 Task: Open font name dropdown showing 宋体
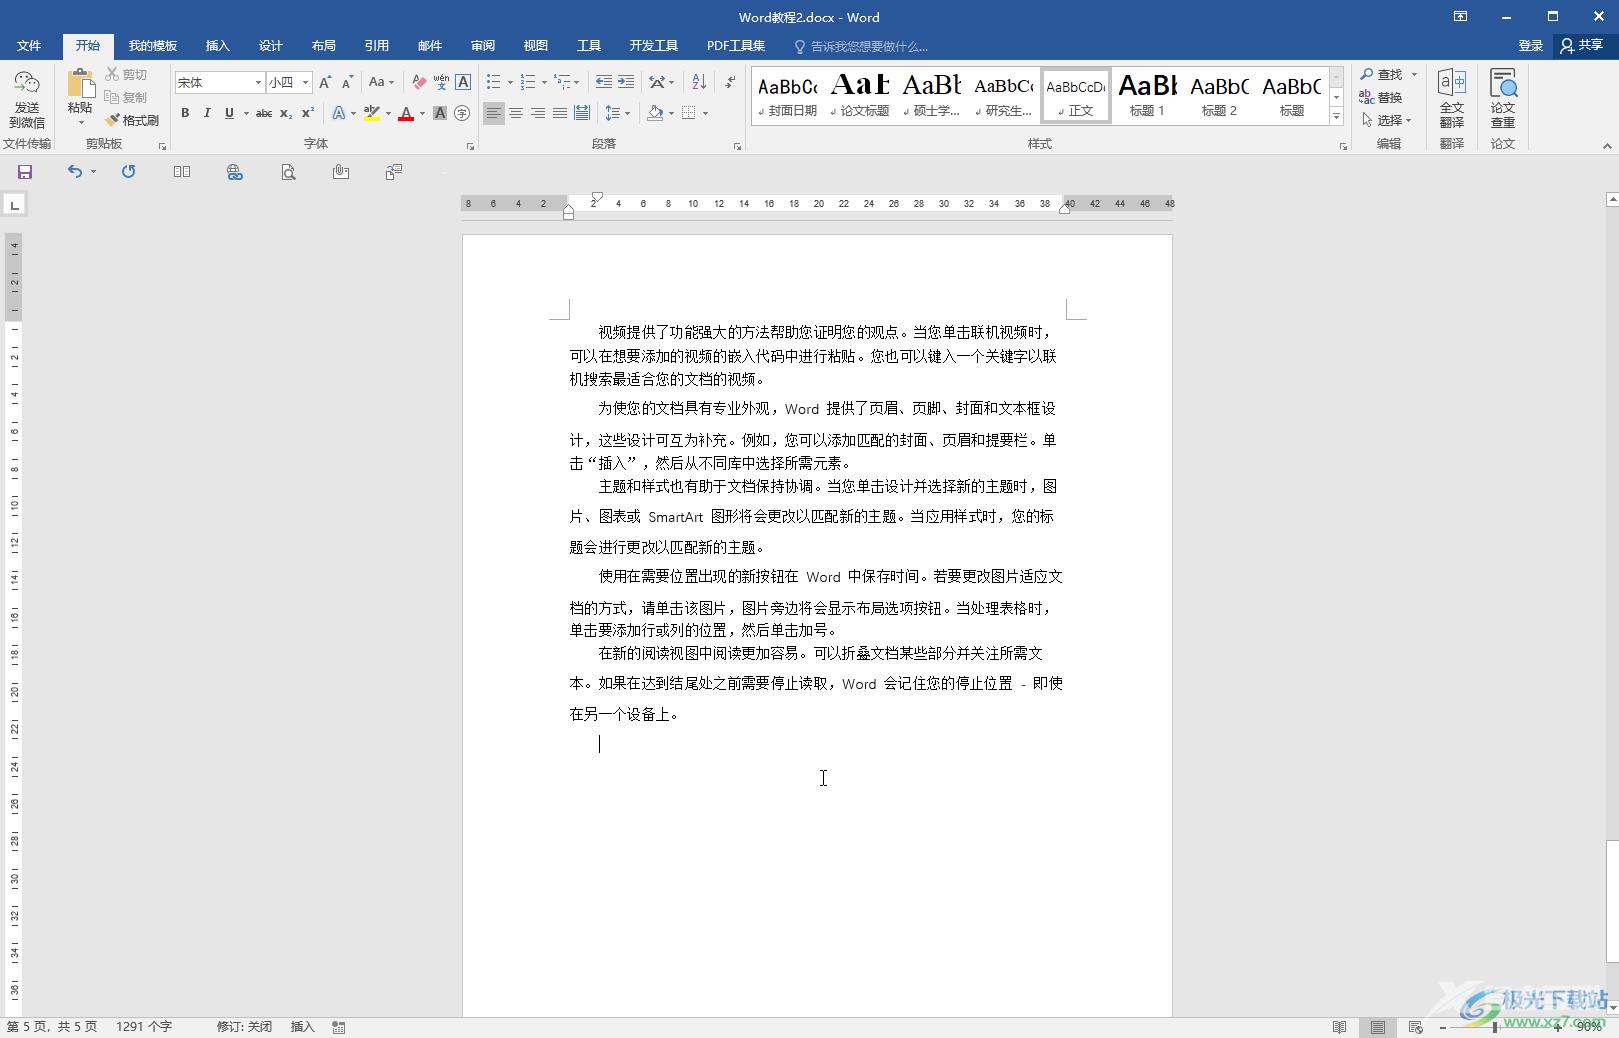tap(258, 83)
